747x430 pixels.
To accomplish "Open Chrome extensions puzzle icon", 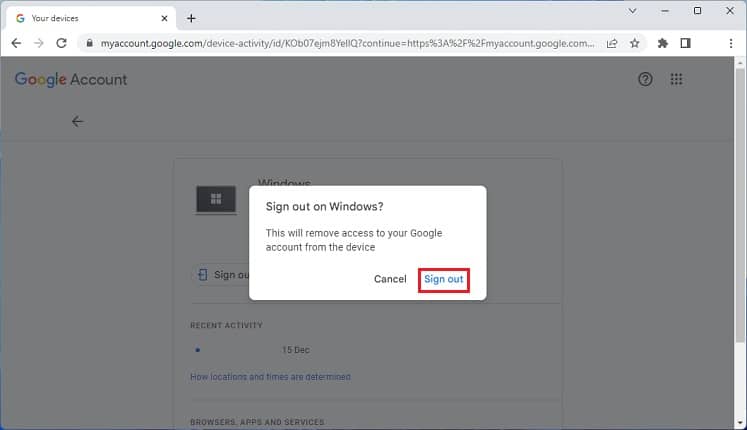I will click(x=662, y=43).
